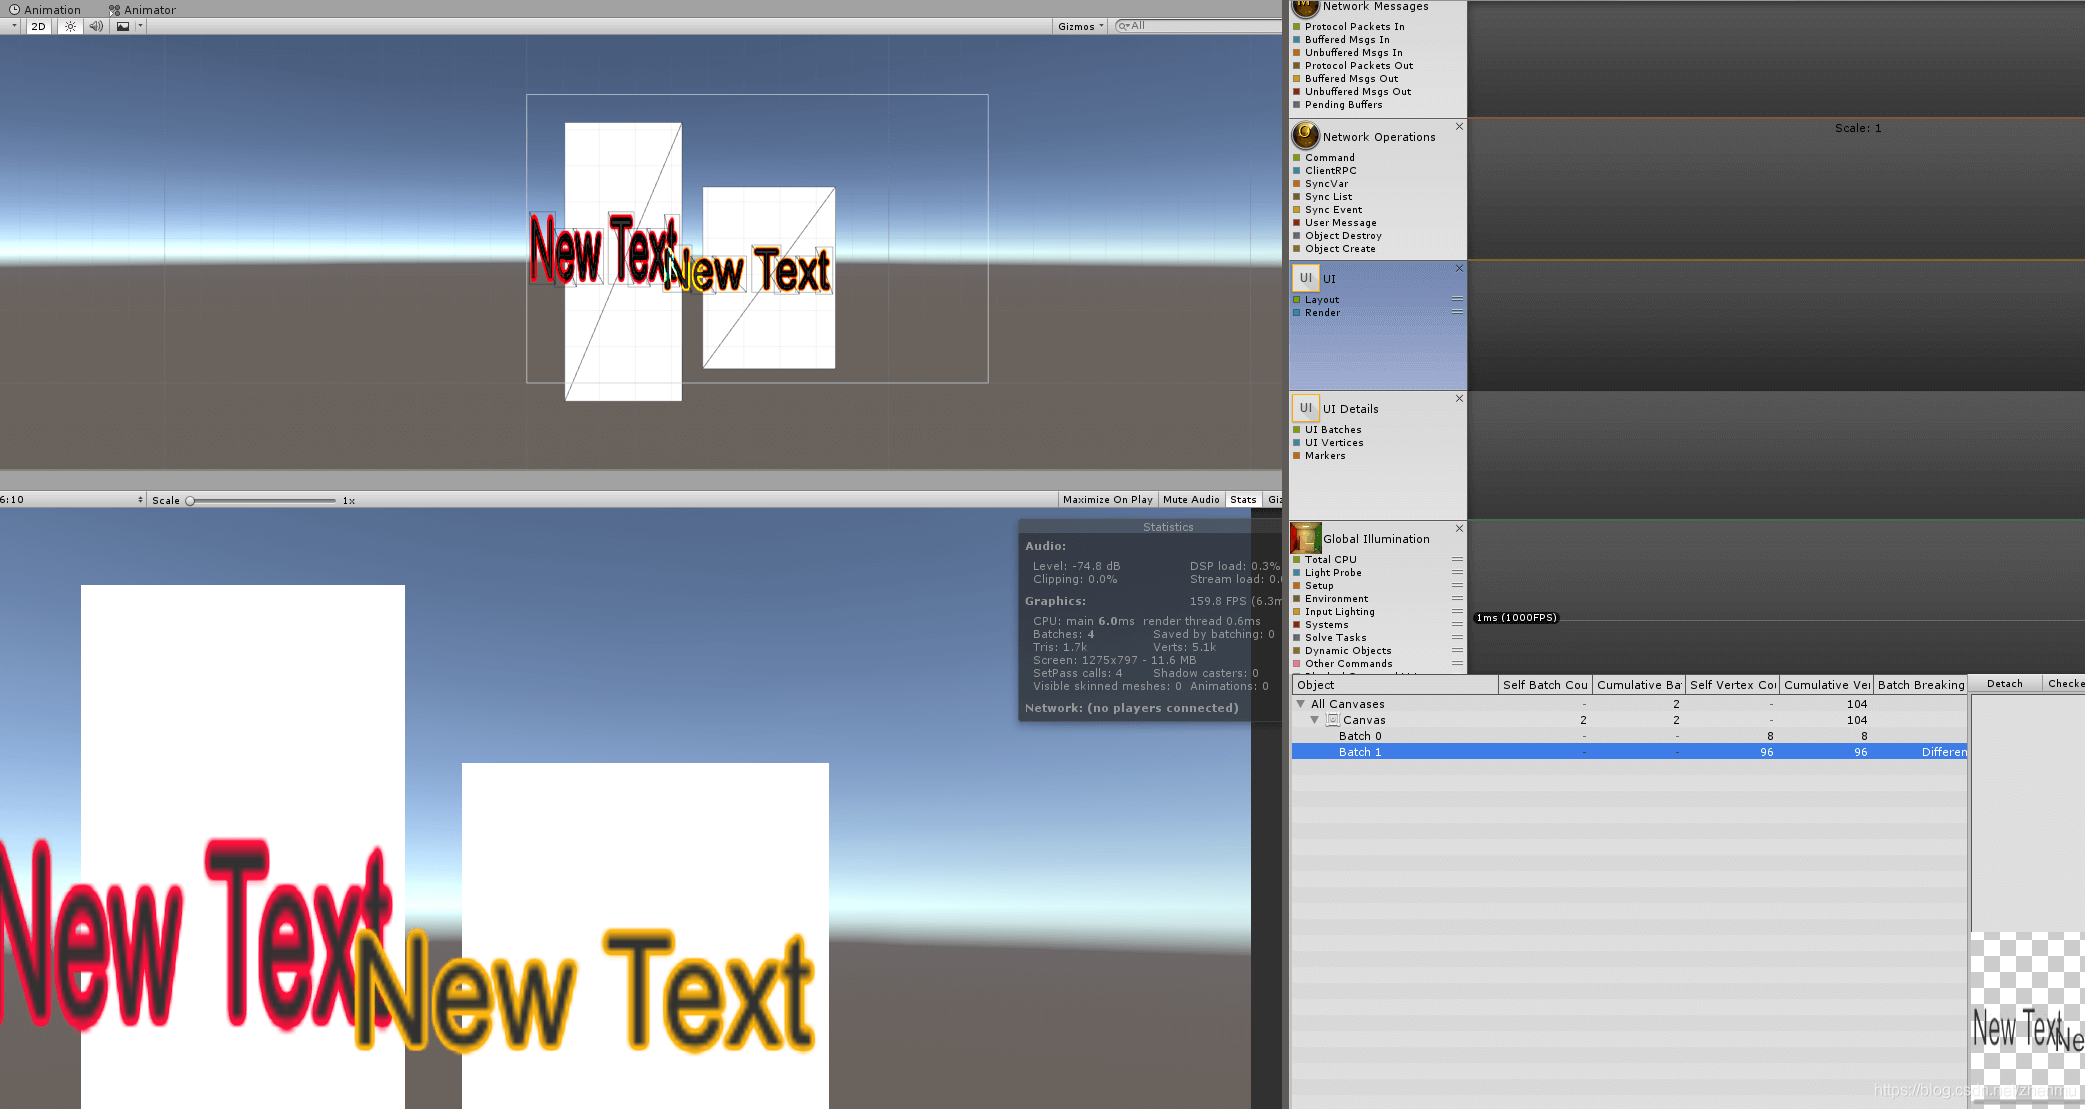
Task: Drag the Scale slider in scene view
Action: 193,499
